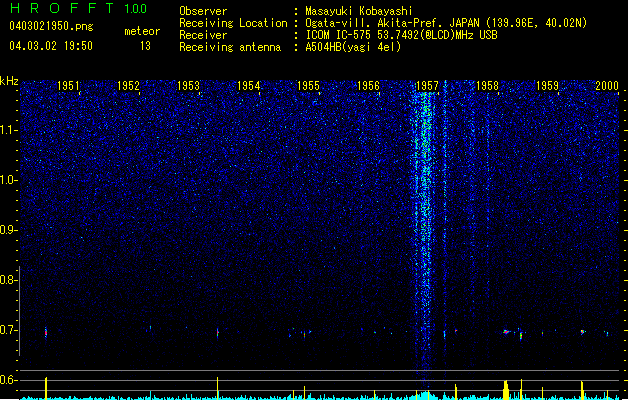Click the Receiver label

tap(203, 35)
